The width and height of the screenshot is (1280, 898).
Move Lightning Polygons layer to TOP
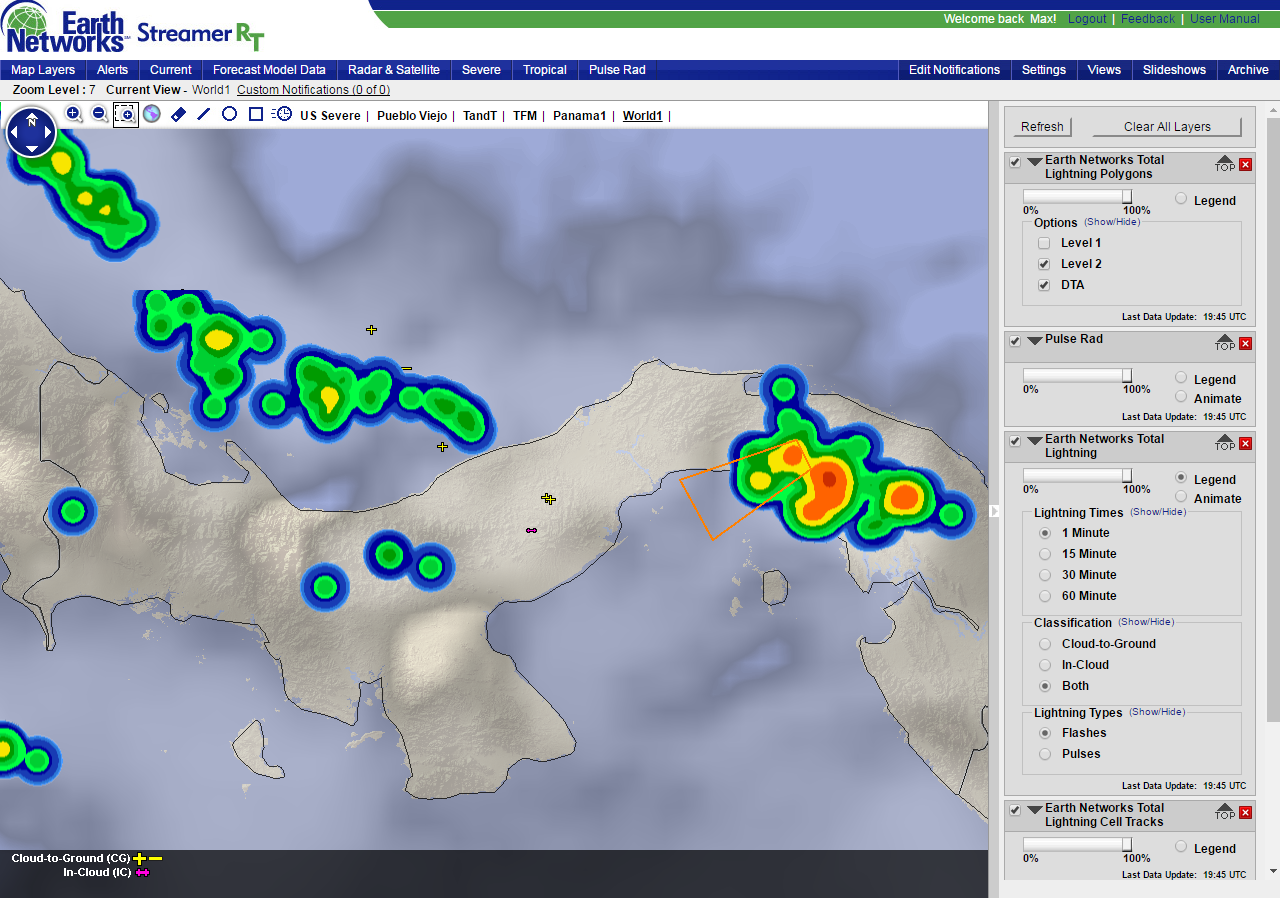[1225, 164]
